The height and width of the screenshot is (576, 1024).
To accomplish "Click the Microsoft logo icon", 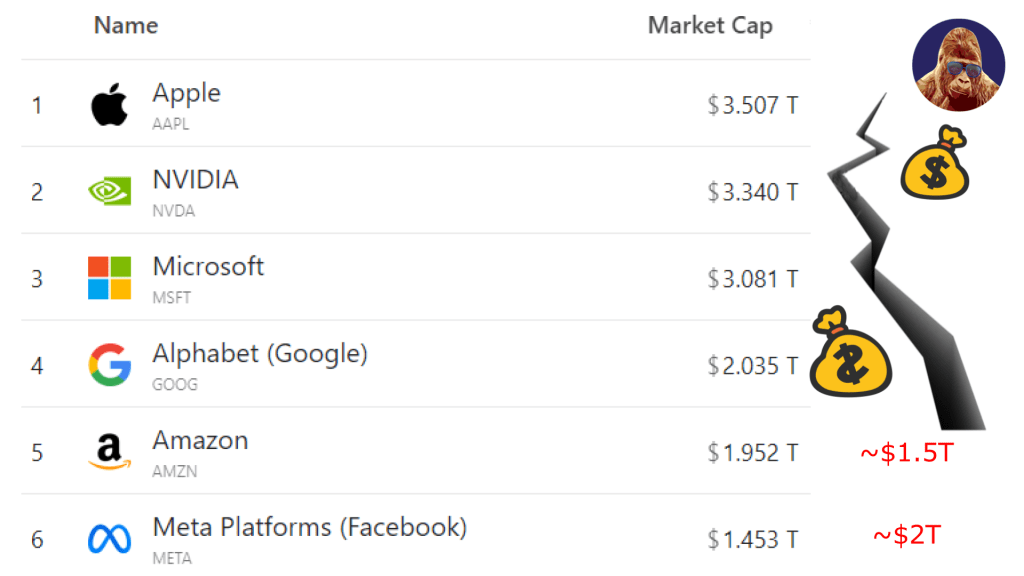I will 109,278.
